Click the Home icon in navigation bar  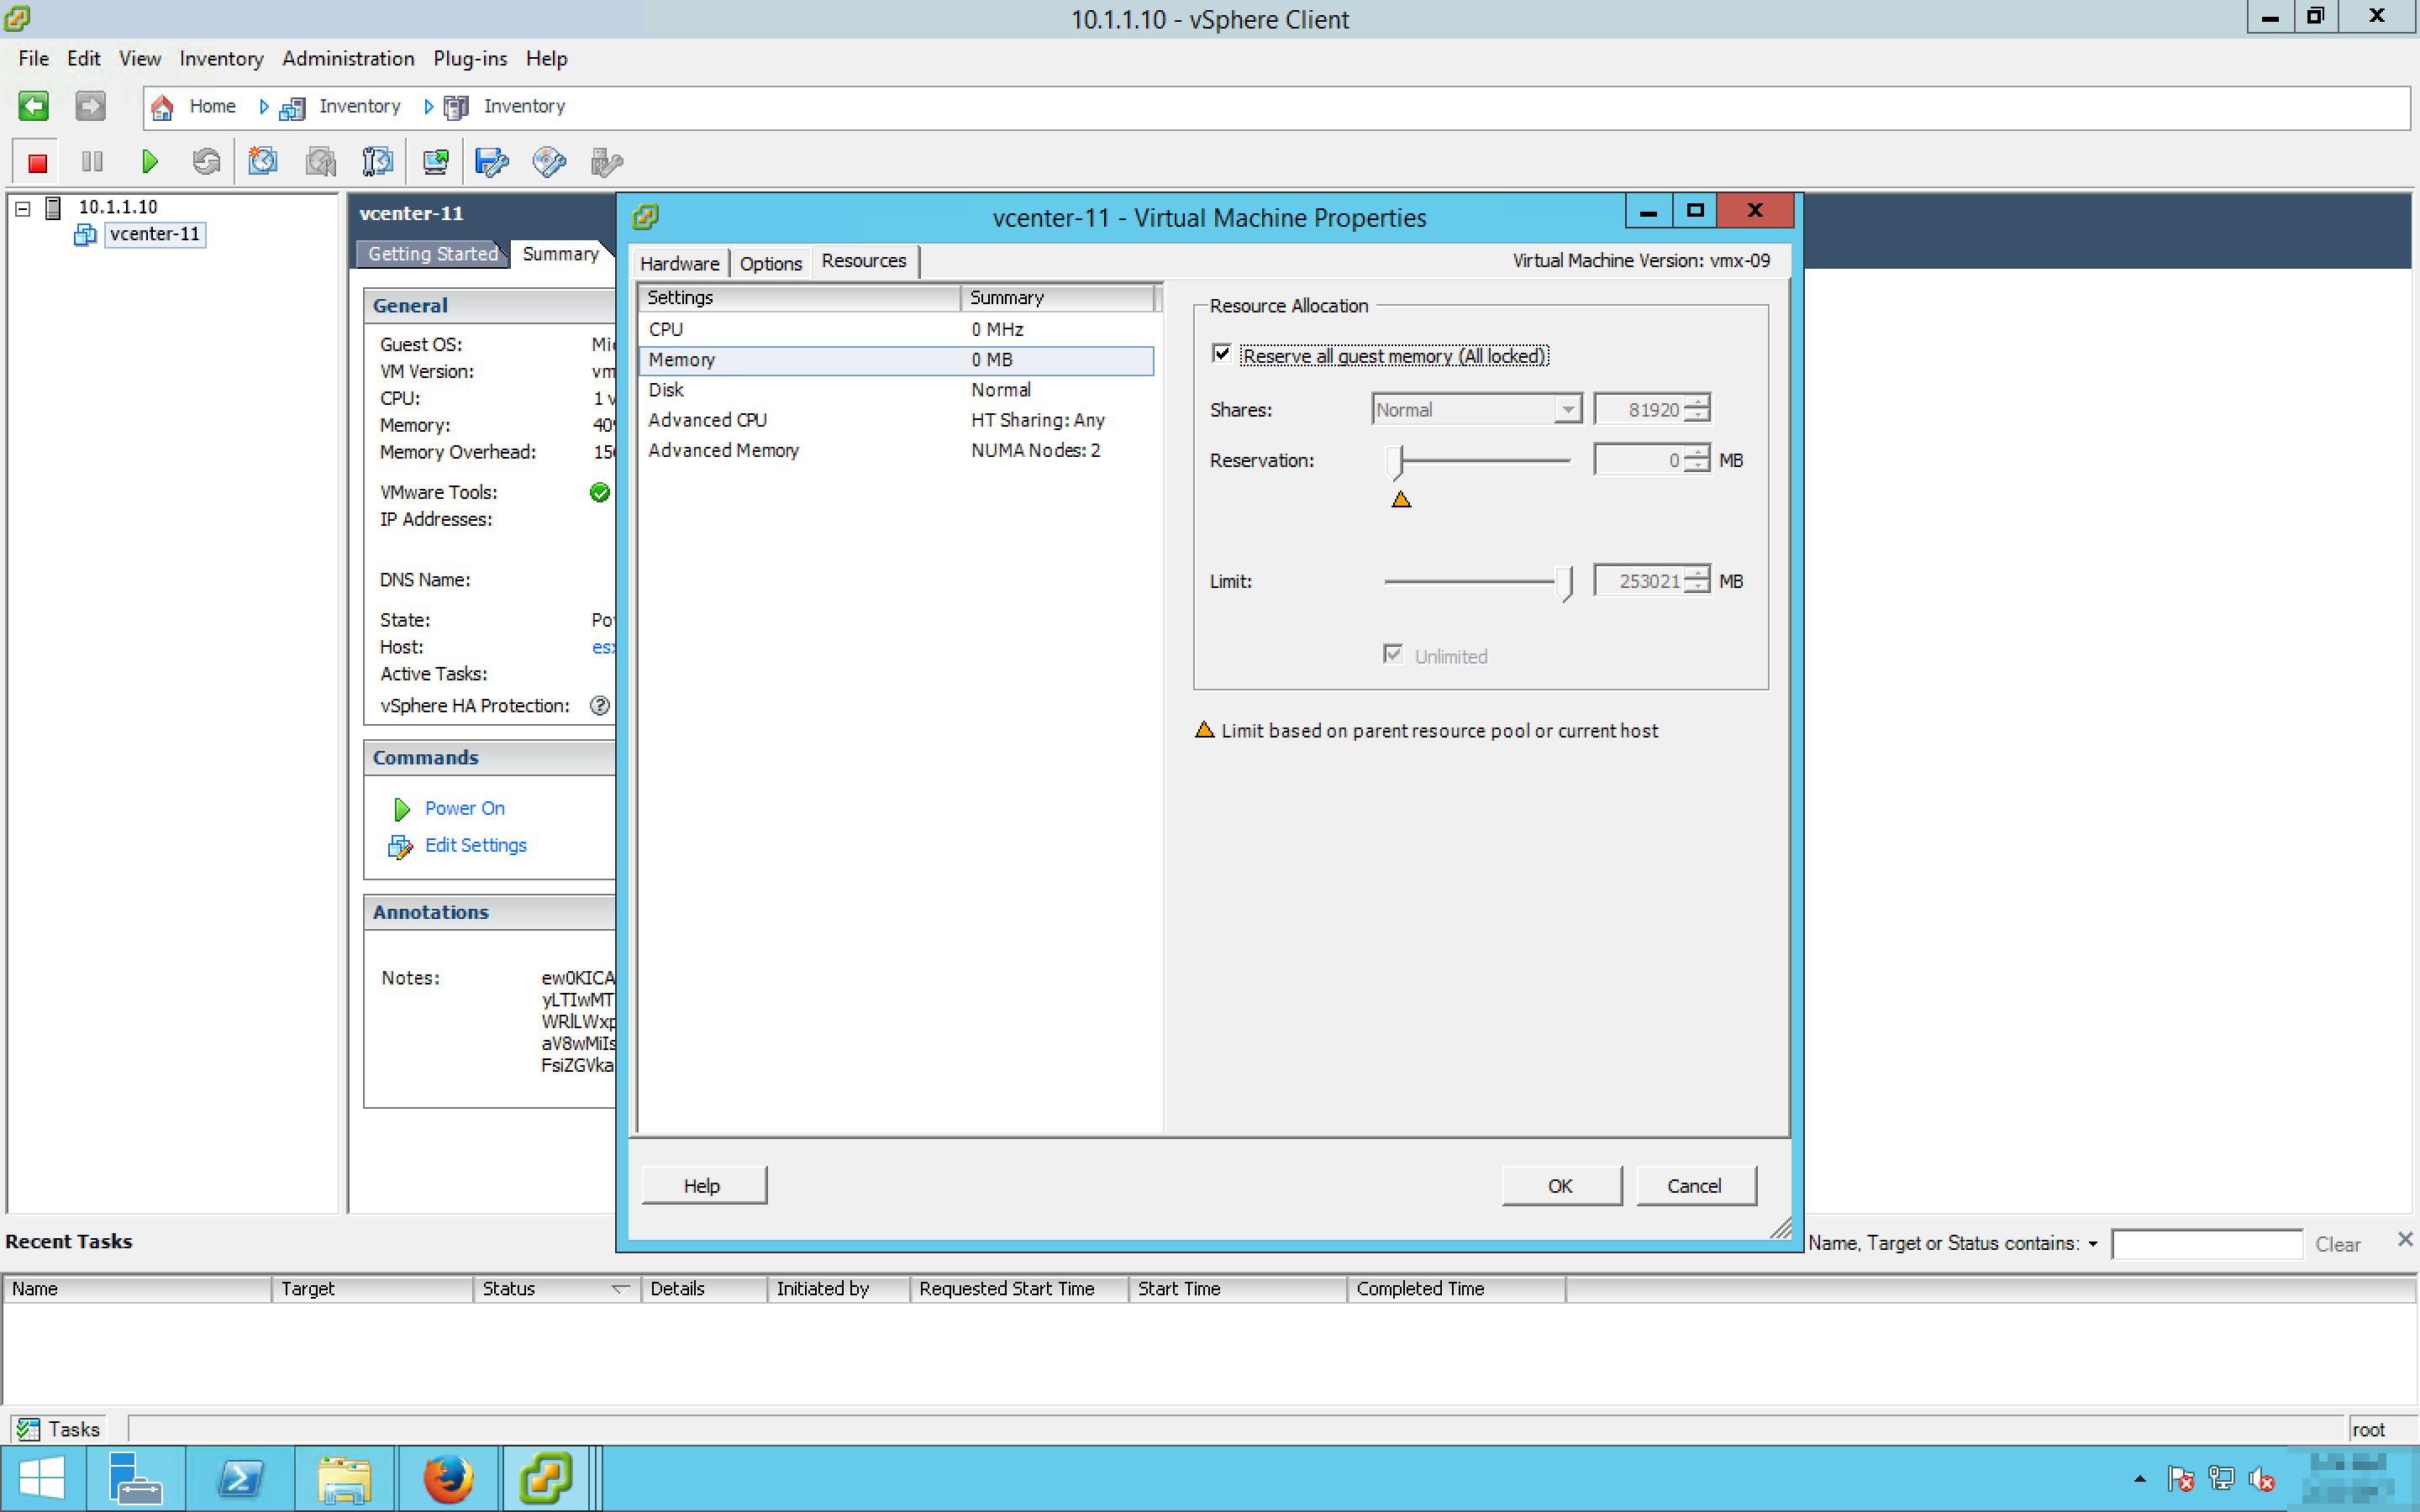click(x=163, y=107)
